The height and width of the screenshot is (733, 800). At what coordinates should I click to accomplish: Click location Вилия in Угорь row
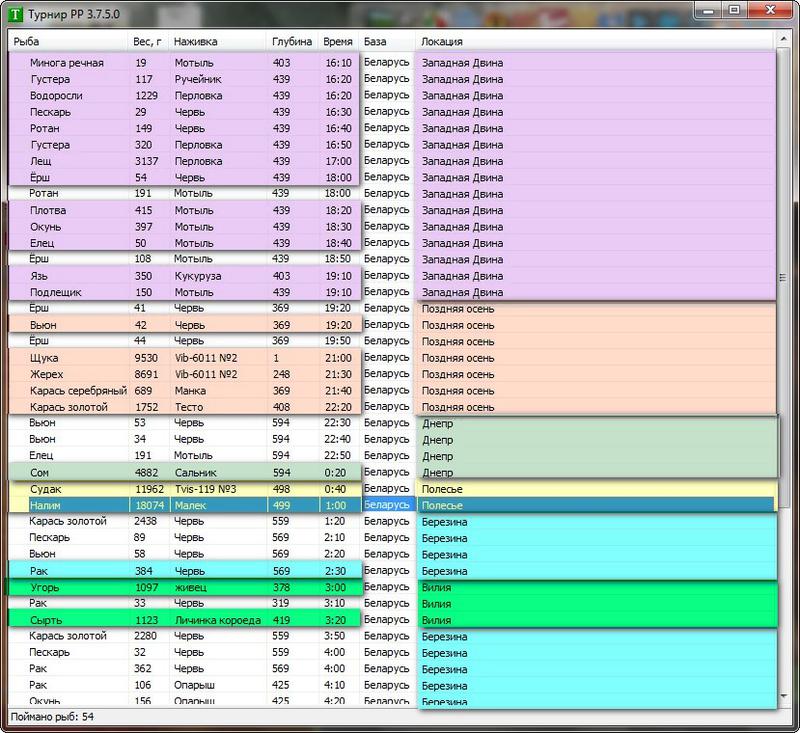coord(436,588)
